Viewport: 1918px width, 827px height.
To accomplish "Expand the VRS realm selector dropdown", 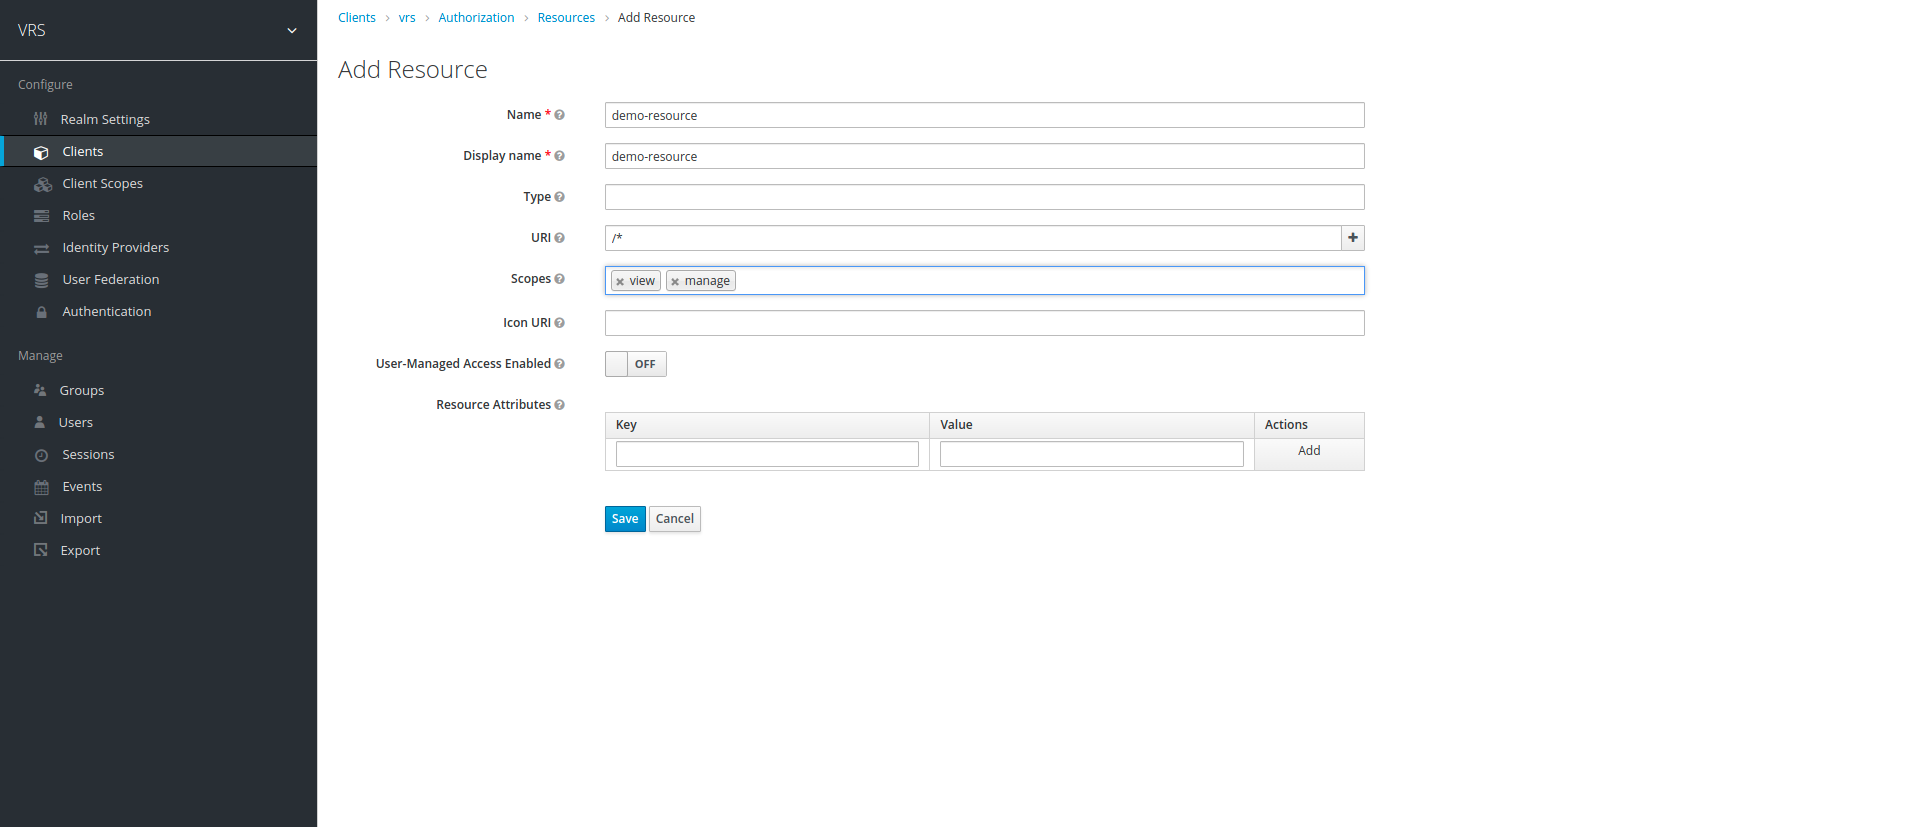I will tap(291, 31).
